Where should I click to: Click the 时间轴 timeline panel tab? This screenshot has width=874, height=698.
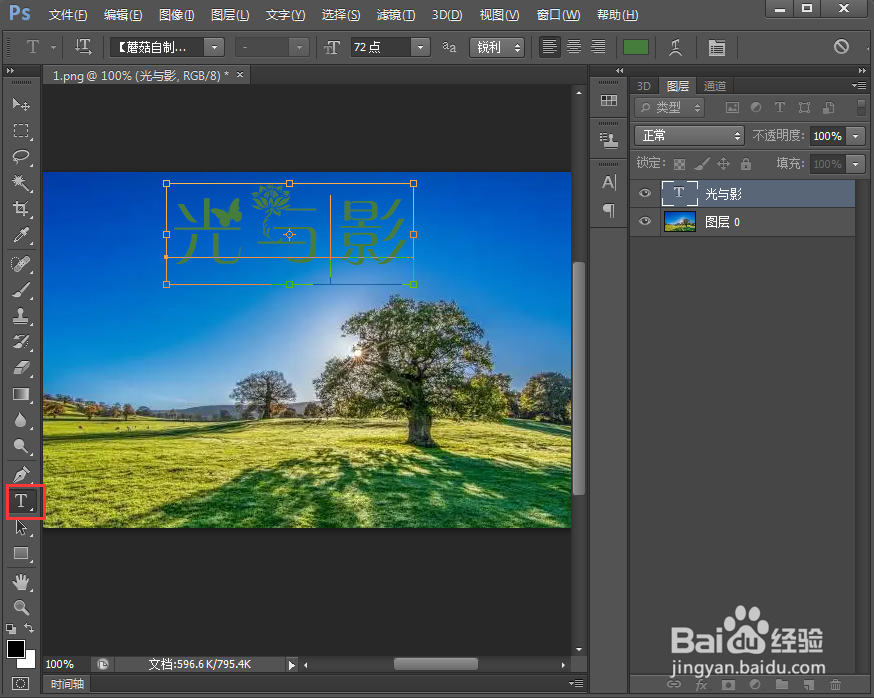click(67, 684)
